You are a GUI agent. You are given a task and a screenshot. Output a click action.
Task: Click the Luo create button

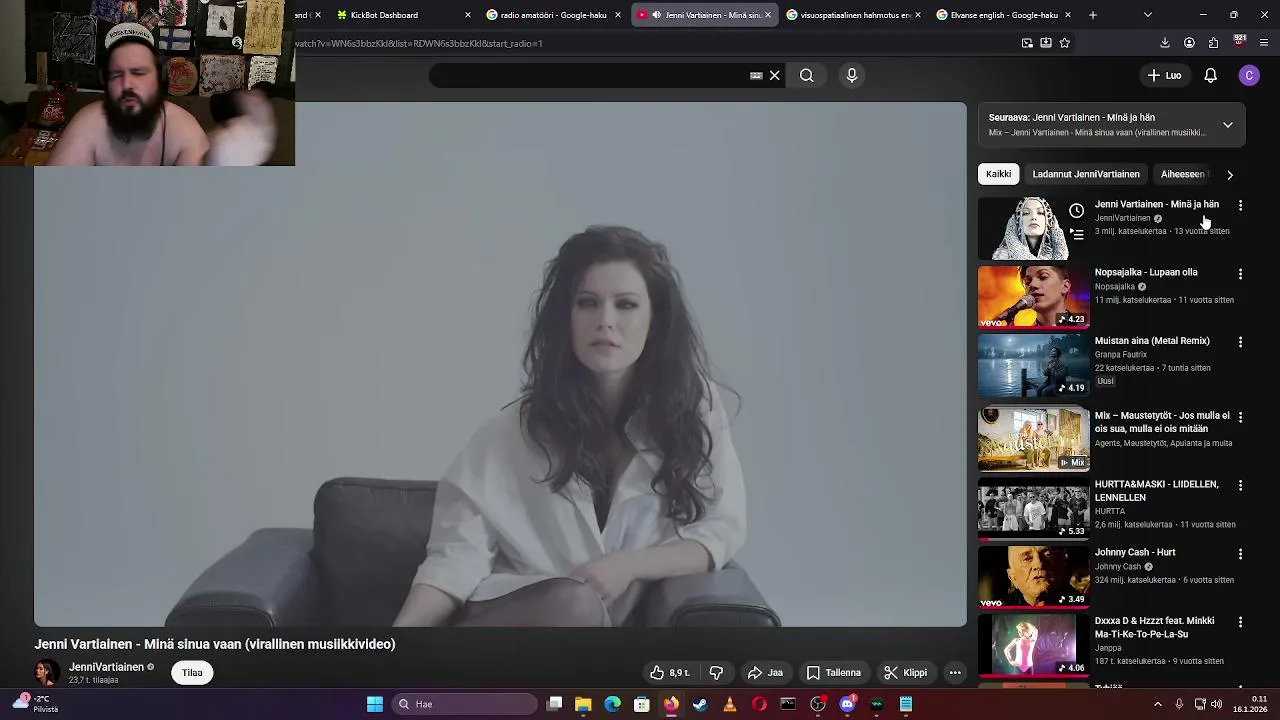pyautogui.click(x=1164, y=75)
